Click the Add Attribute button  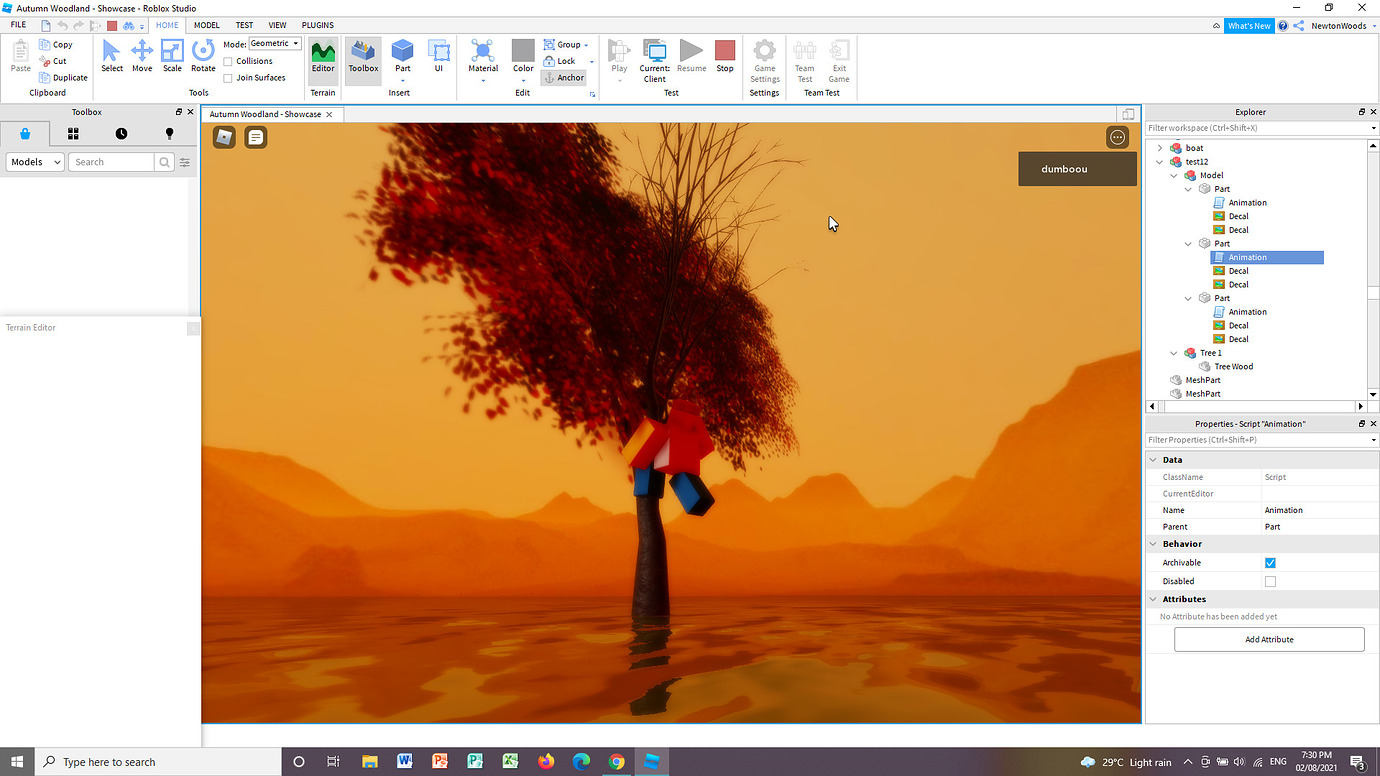1269,640
